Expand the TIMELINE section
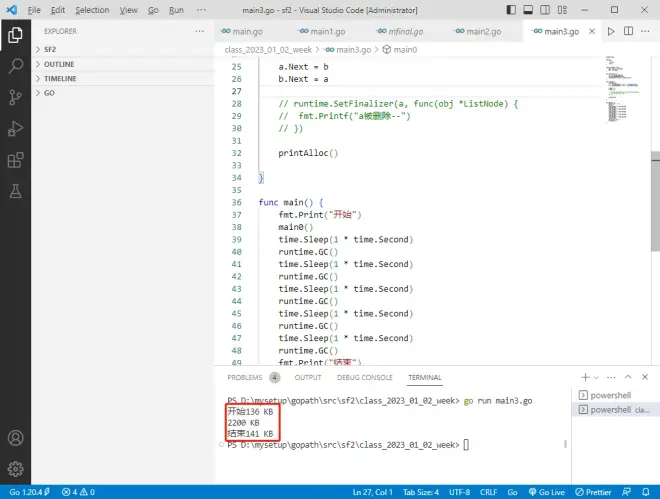 [123, 78]
